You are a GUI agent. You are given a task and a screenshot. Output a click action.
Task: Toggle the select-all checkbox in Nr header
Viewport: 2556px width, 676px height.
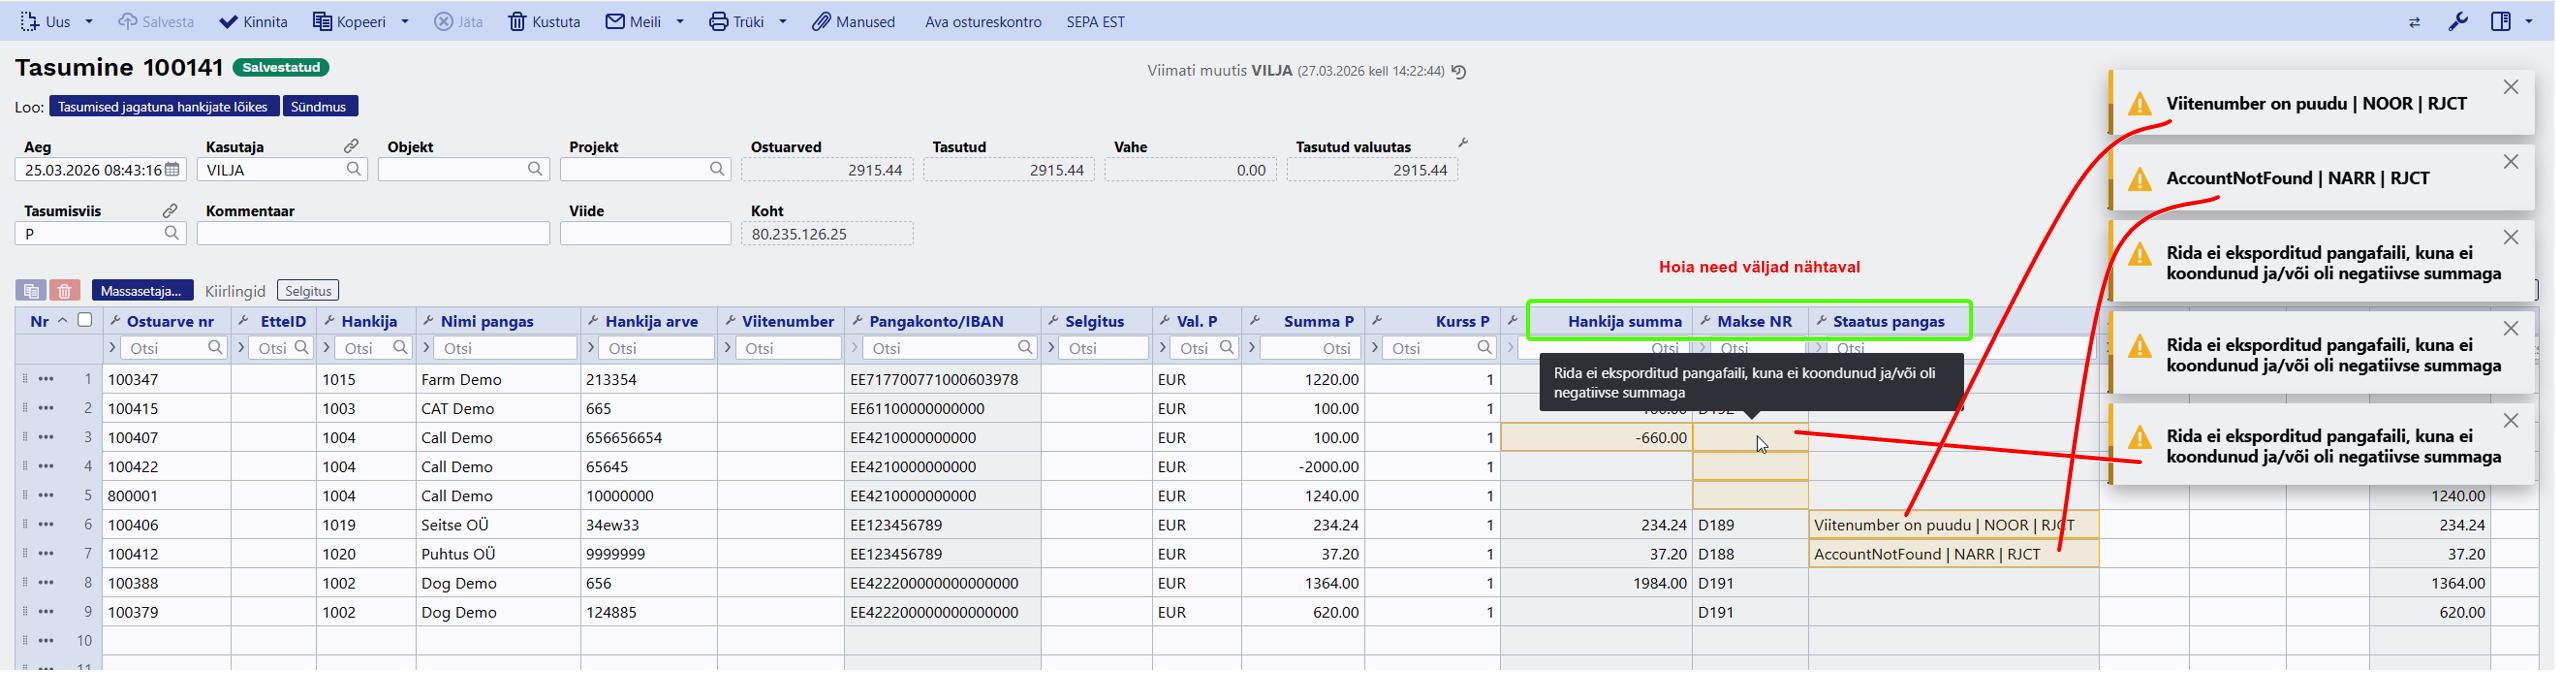[x=85, y=320]
